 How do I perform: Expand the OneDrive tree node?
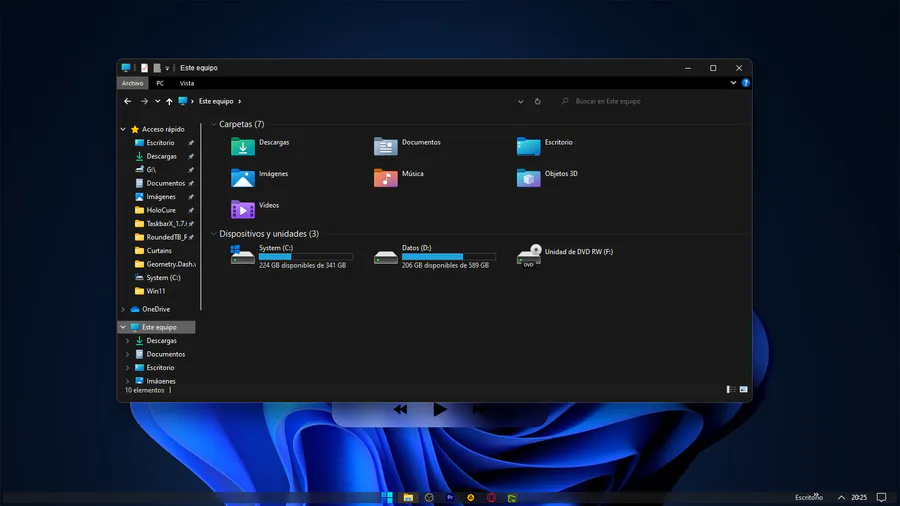click(x=123, y=309)
